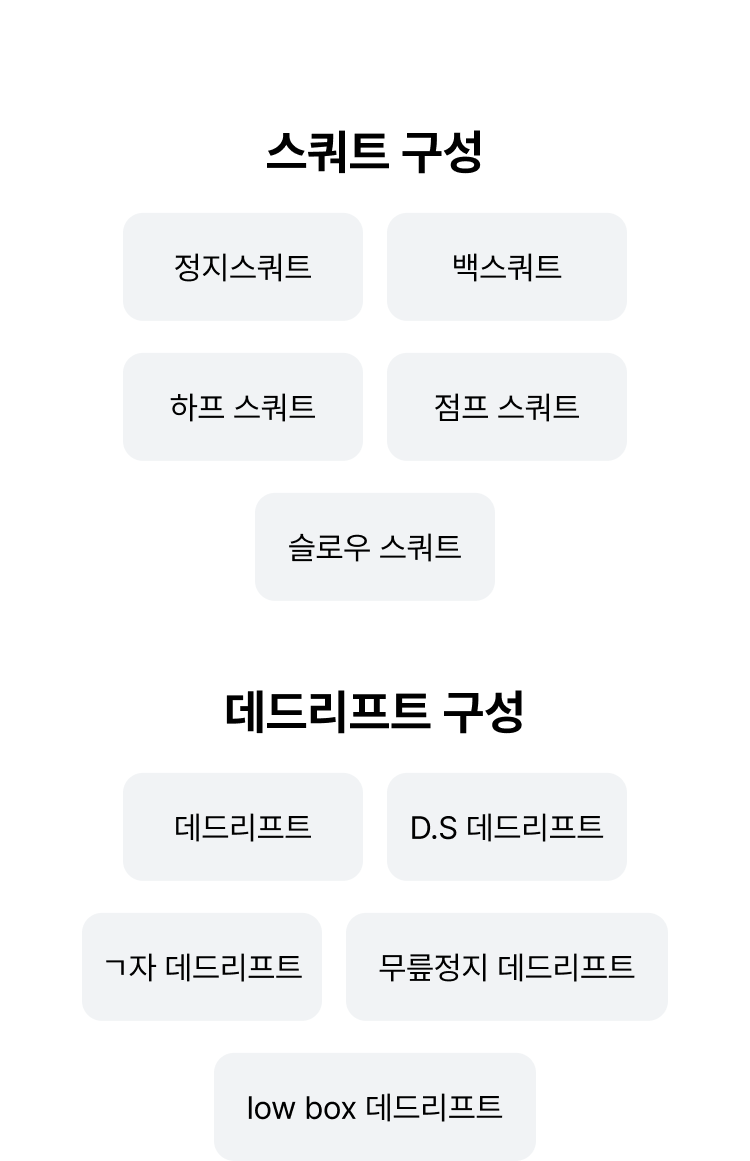Tap the 하프 스쿼트 button
The height and width of the screenshot is (1161, 750).
point(243,406)
